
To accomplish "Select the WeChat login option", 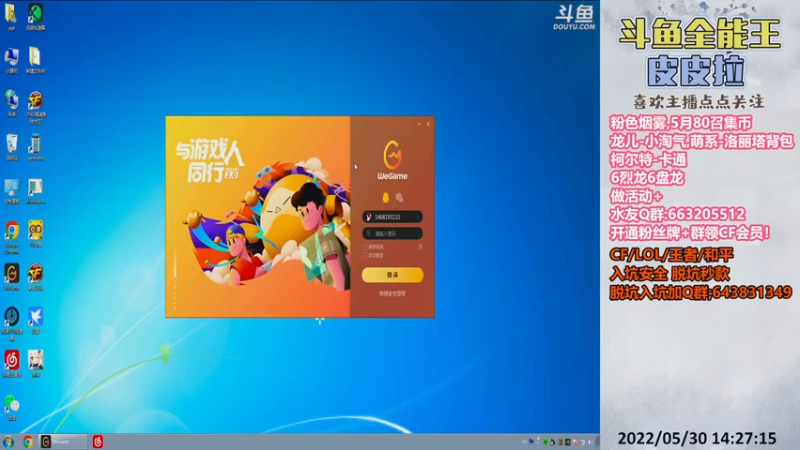I will (399, 197).
